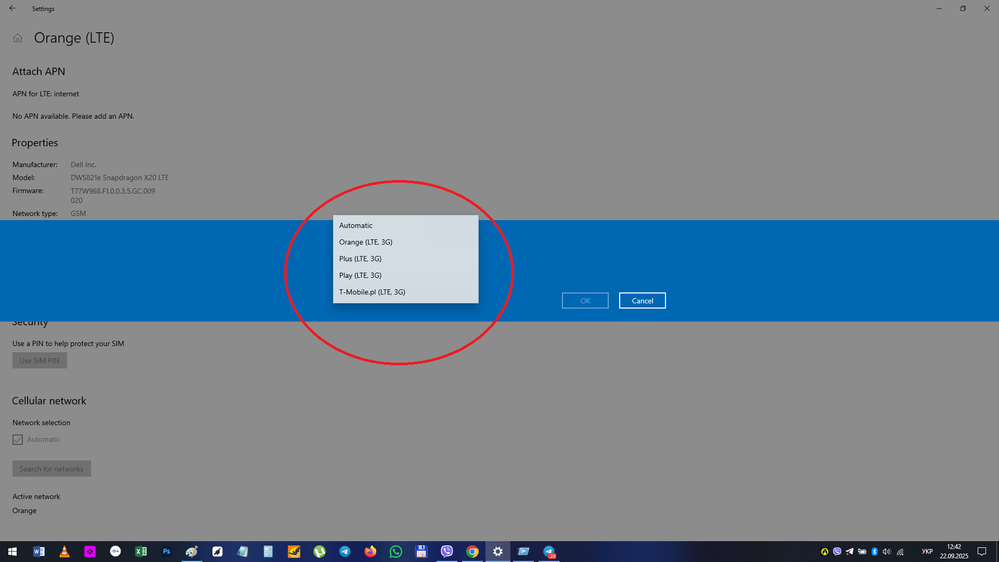Viewport: 999px width, 562px height.
Task: Open WhatsApp from the taskbar
Action: (396, 552)
